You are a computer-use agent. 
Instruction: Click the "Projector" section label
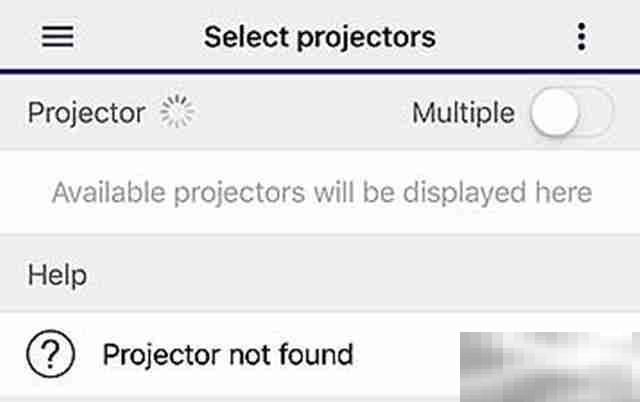(86, 113)
